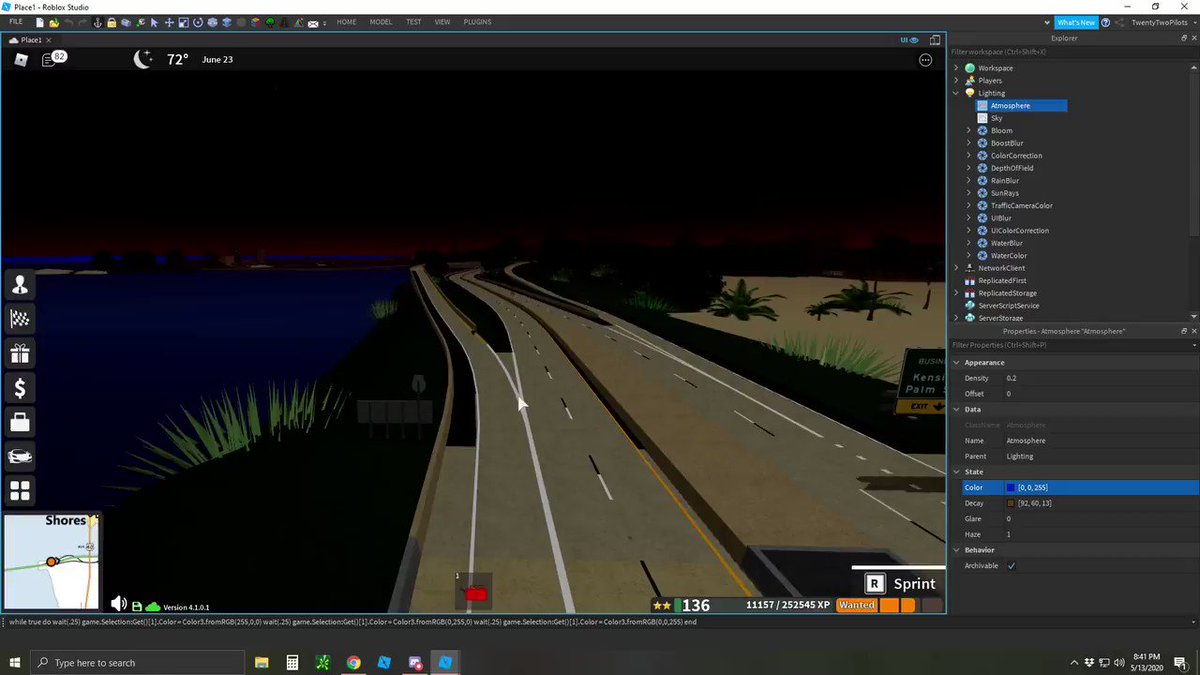
Task: Switch to the HOME ribbon tab
Action: click(346, 22)
